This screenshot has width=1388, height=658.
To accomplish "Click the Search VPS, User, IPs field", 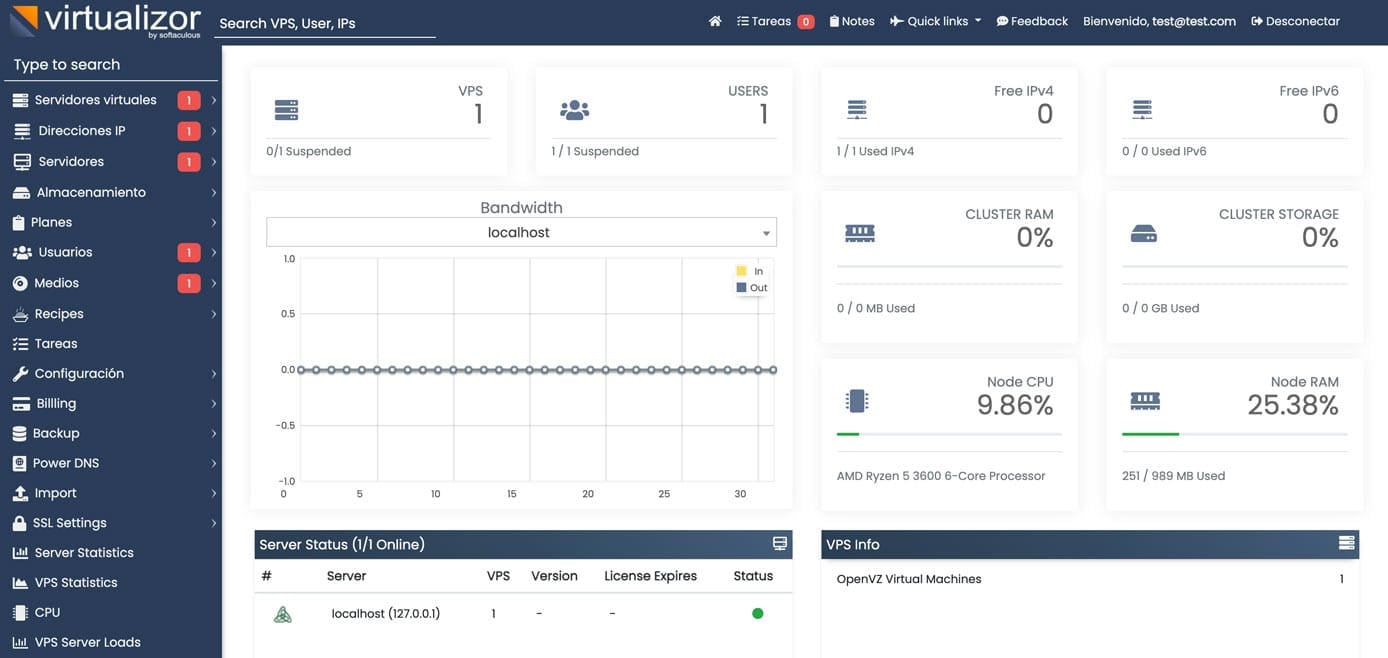I will point(325,22).
